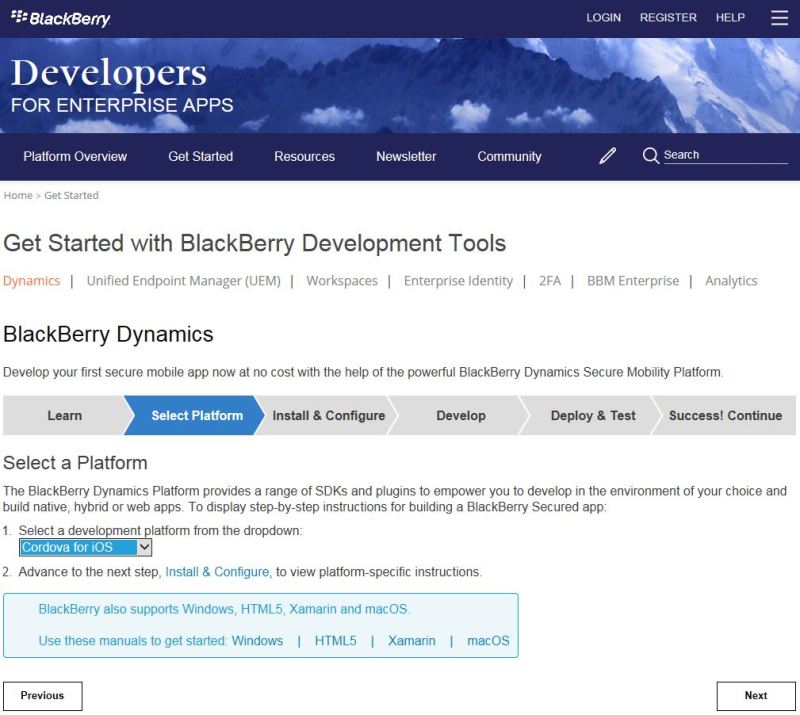Click the Get Started breadcrumb
Image resolution: width=800 pixels, height=715 pixels.
[71, 195]
